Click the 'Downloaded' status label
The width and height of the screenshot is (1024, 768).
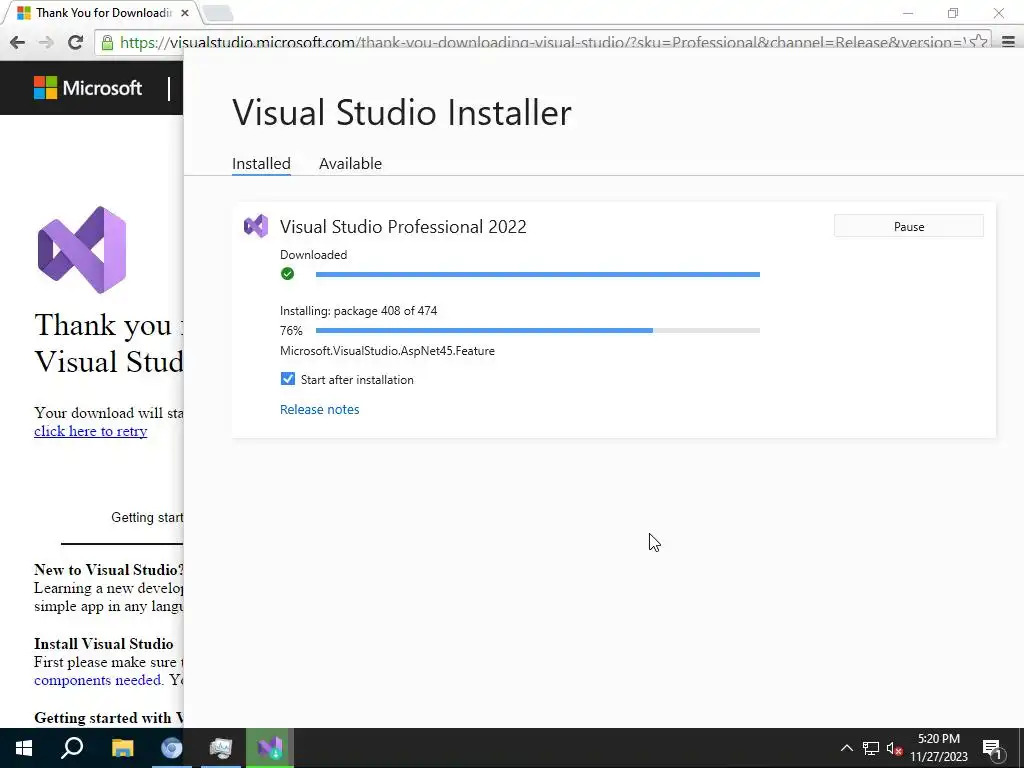313,255
